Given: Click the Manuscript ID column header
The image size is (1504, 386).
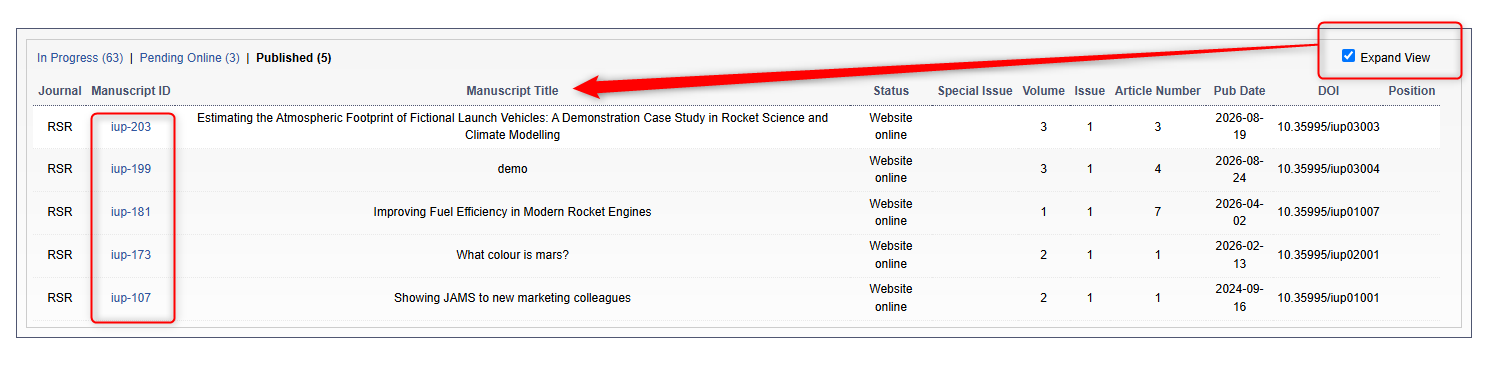Looking at the screenshot, I should [131, 91].
